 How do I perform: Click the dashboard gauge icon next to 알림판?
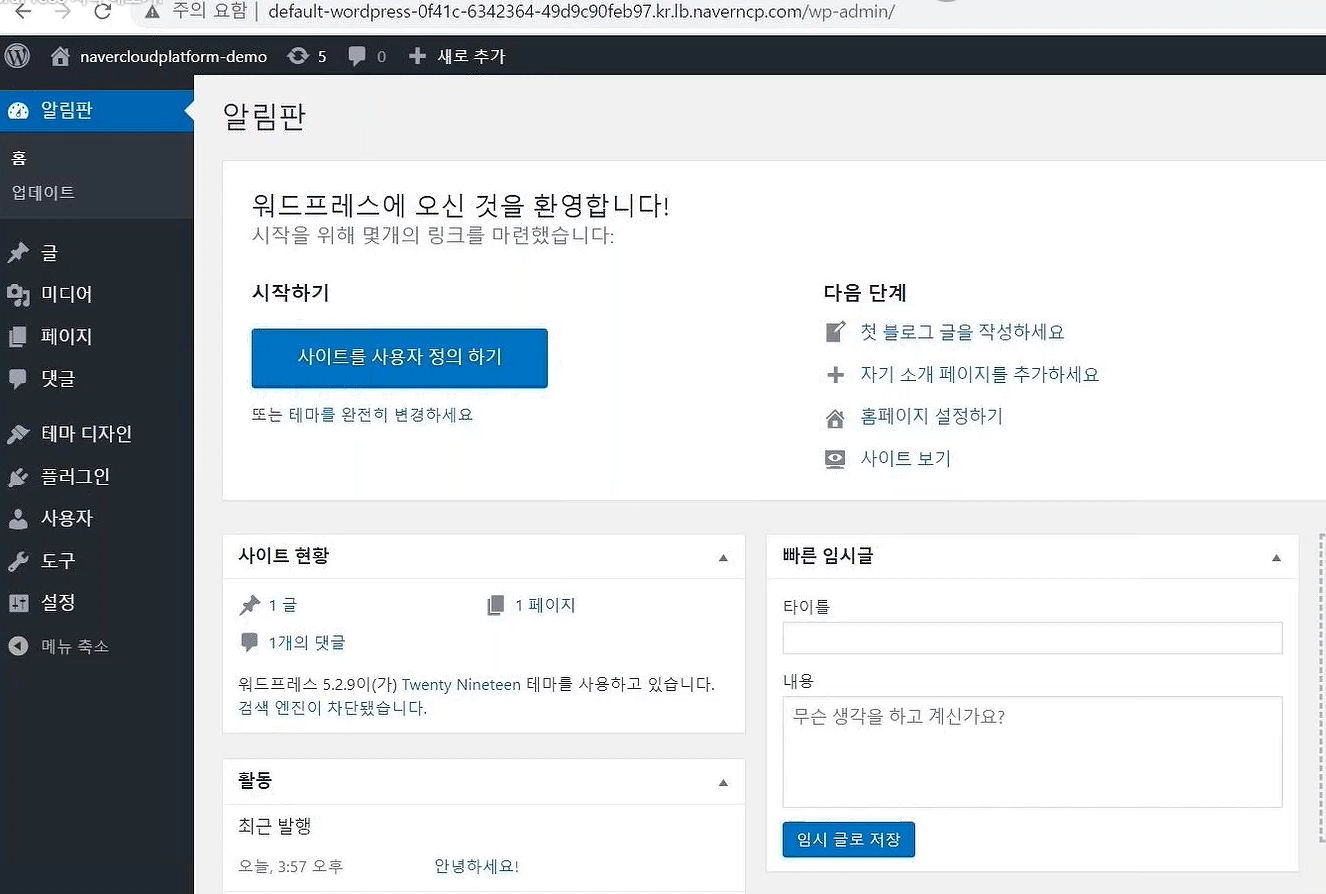coord(18,110)
